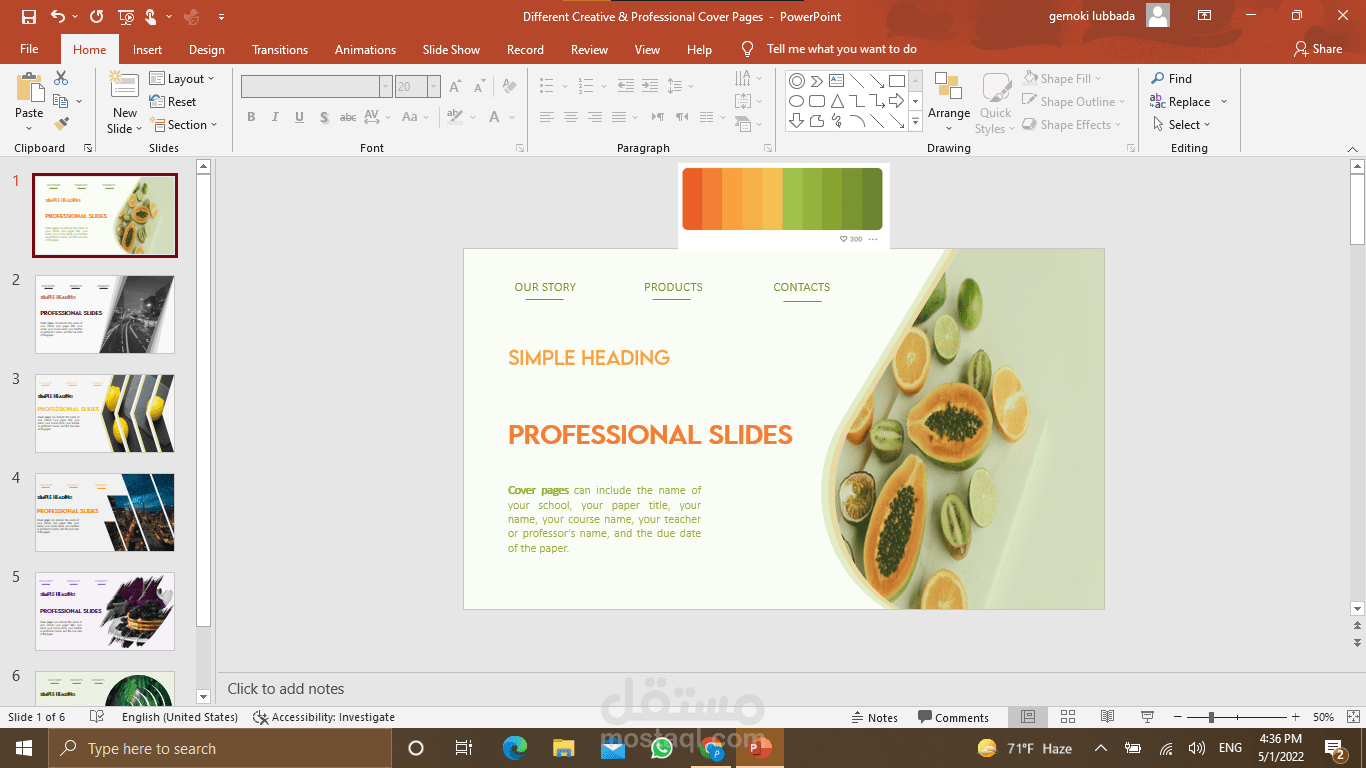Start Slide Show from status bar icon
The width and height of the screenshot is (1366, 768).
pyautogui.click(x=1147, y=717)
